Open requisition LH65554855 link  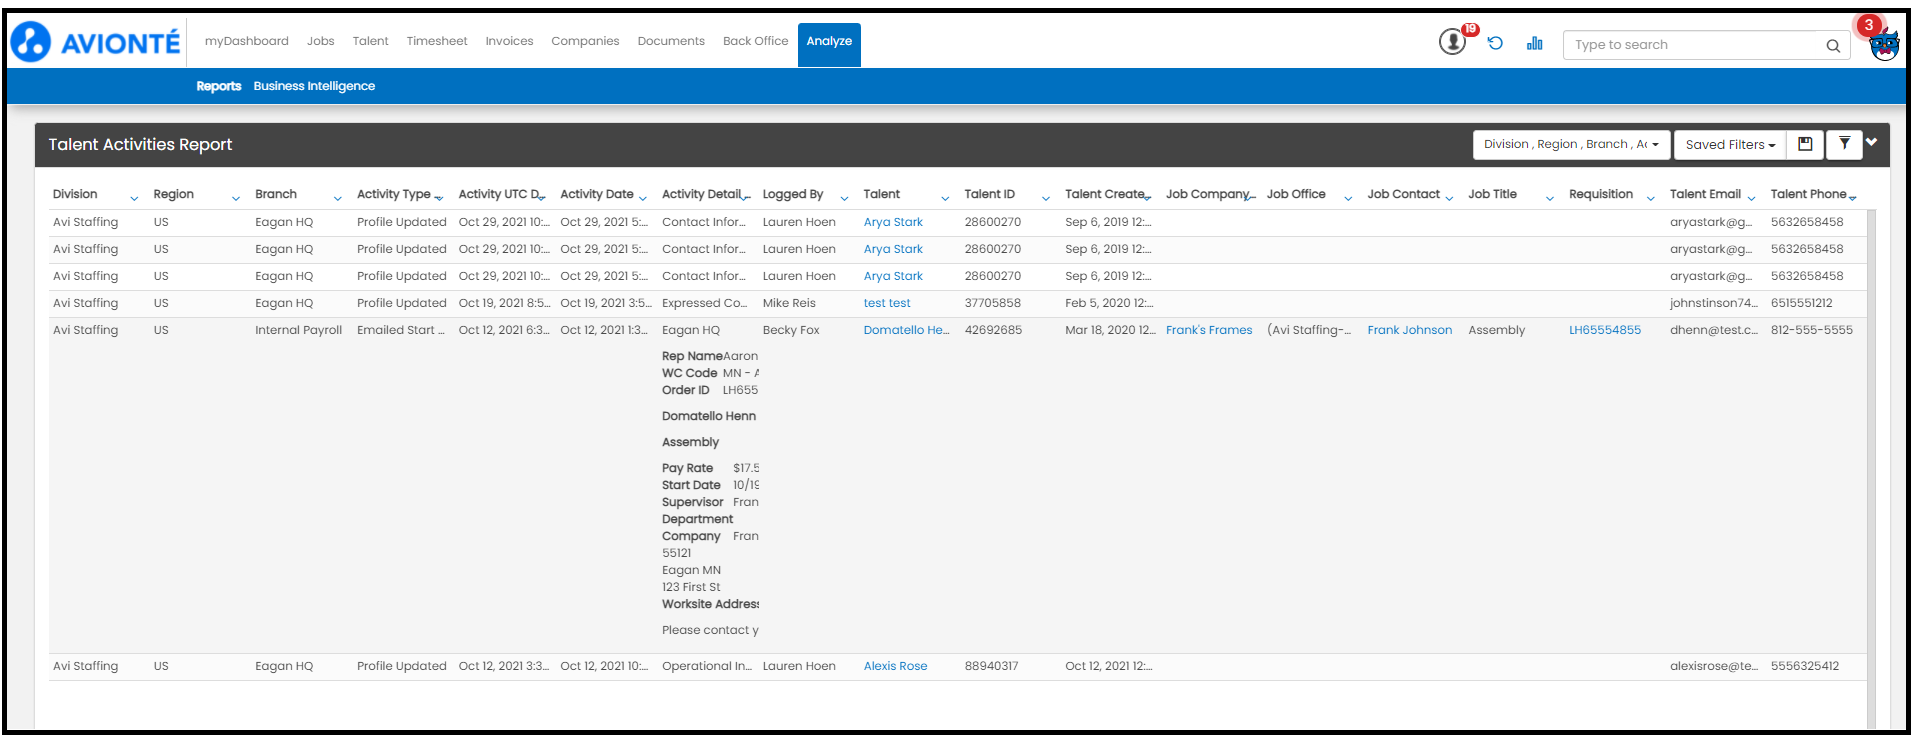pyautogui.click(x=1604, y=330)
